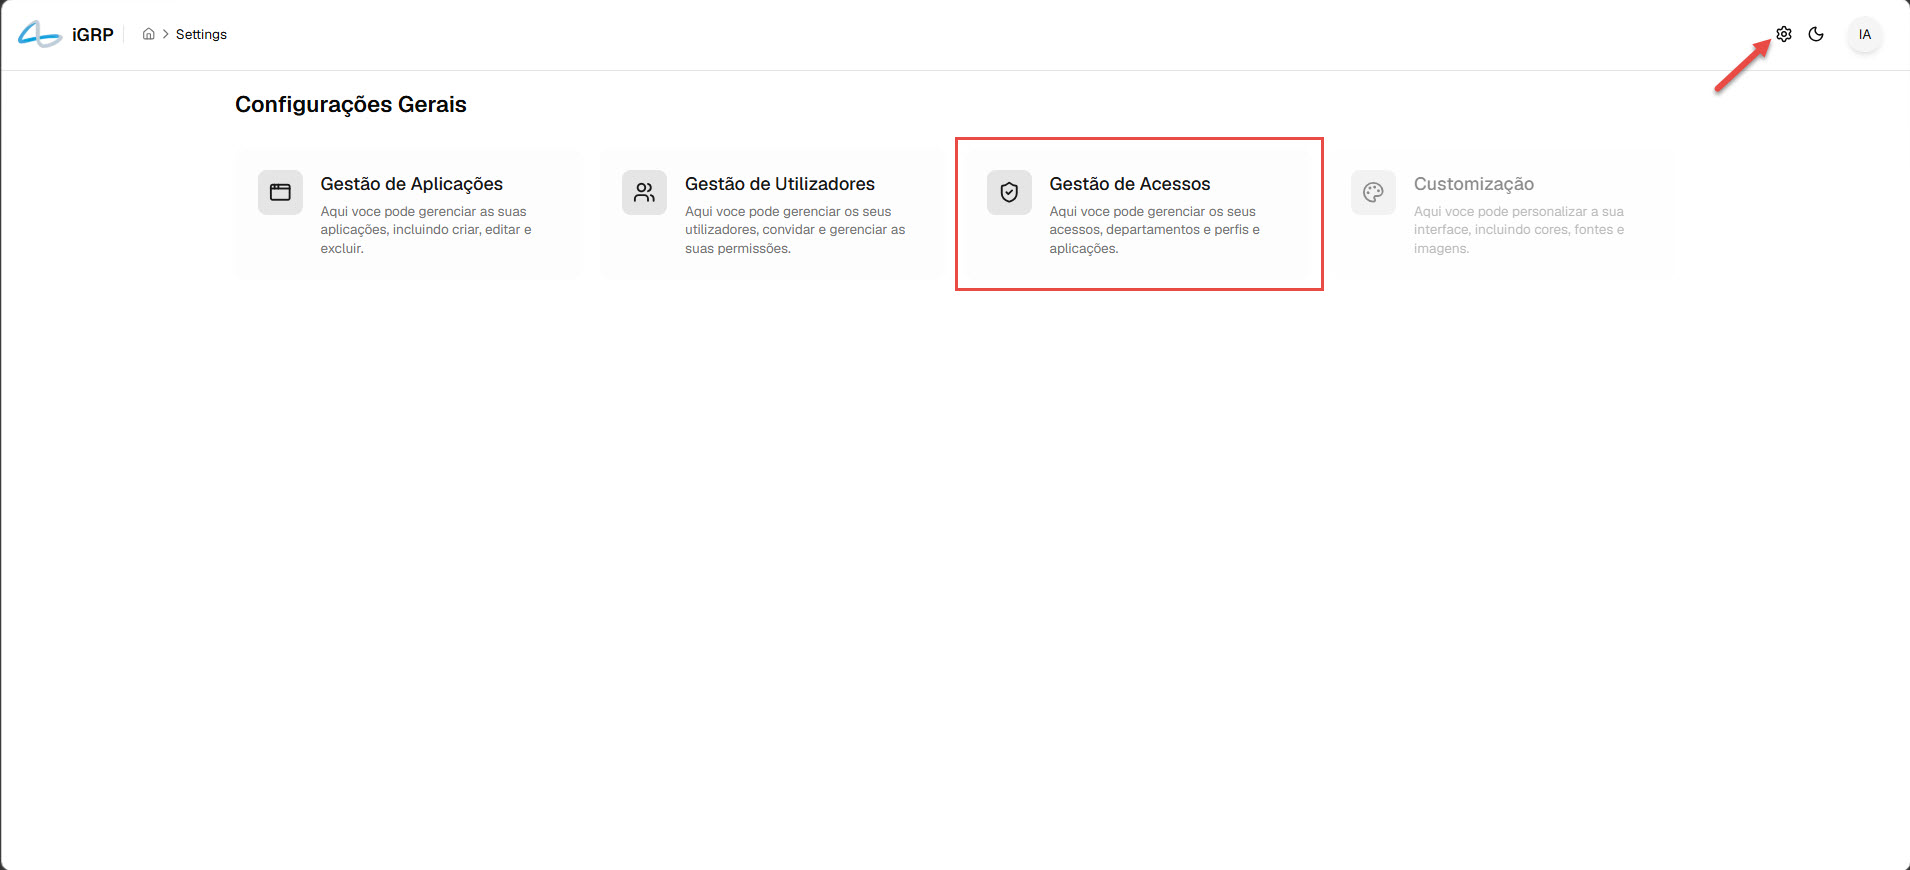Select the Settings breadcrumb item
Image resolution: width=1910 pixels, height=870 pixels.
tap(201, 34)
